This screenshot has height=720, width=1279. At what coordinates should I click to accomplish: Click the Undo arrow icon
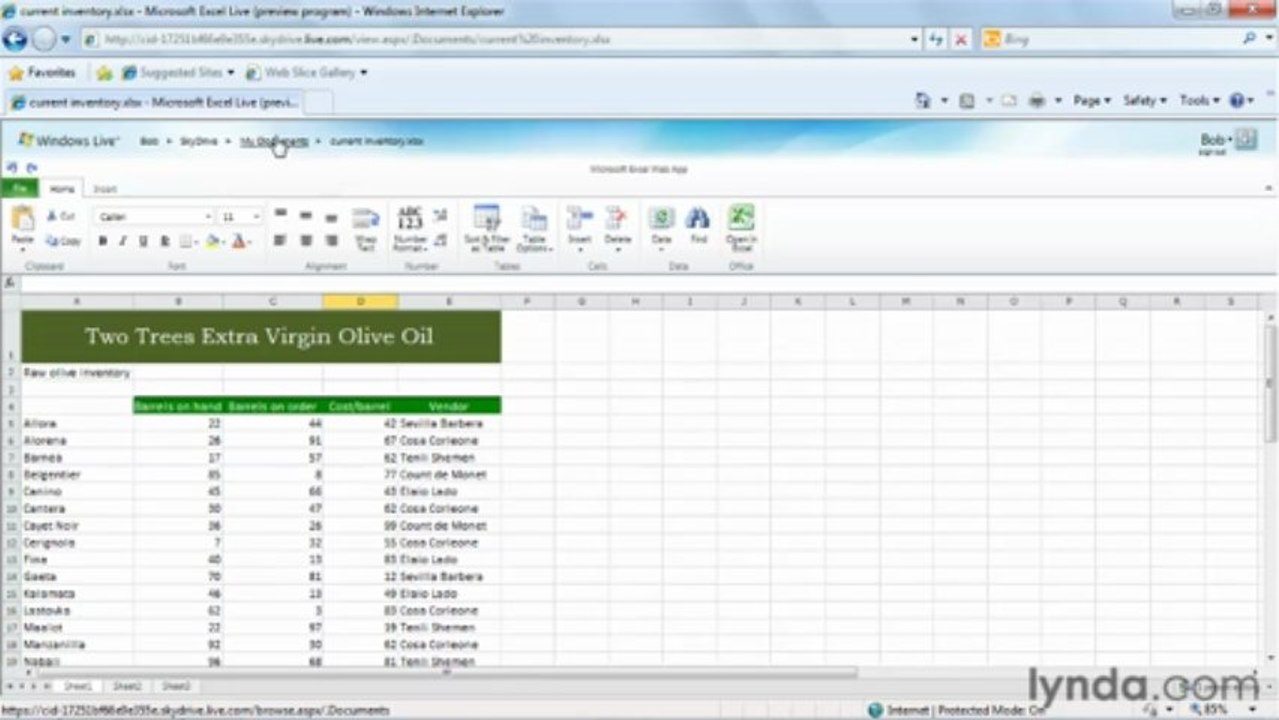[12, 168]
